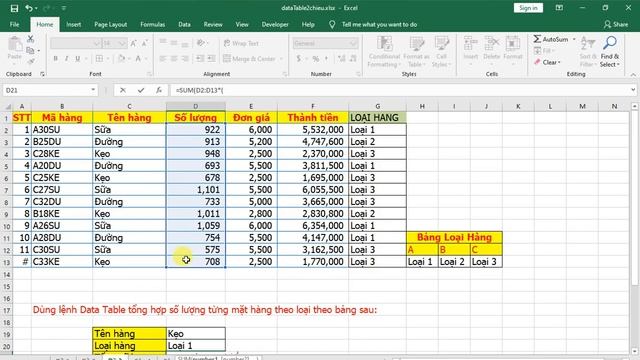Open Format as Table
Screen dimensions: 640x360
(416, 52)
